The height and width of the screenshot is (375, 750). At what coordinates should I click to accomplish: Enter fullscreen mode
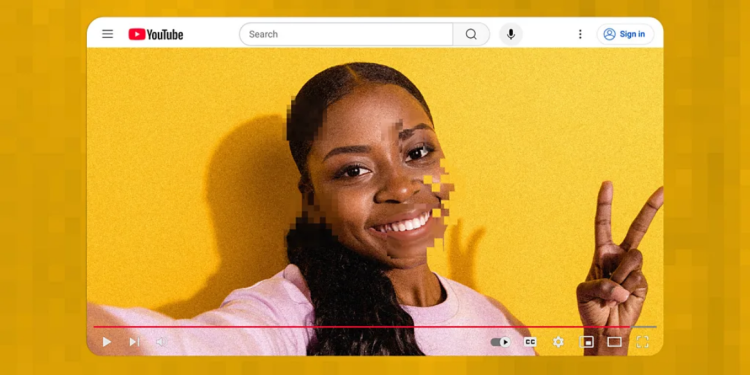pyautogui.click(x=642, y=342)
